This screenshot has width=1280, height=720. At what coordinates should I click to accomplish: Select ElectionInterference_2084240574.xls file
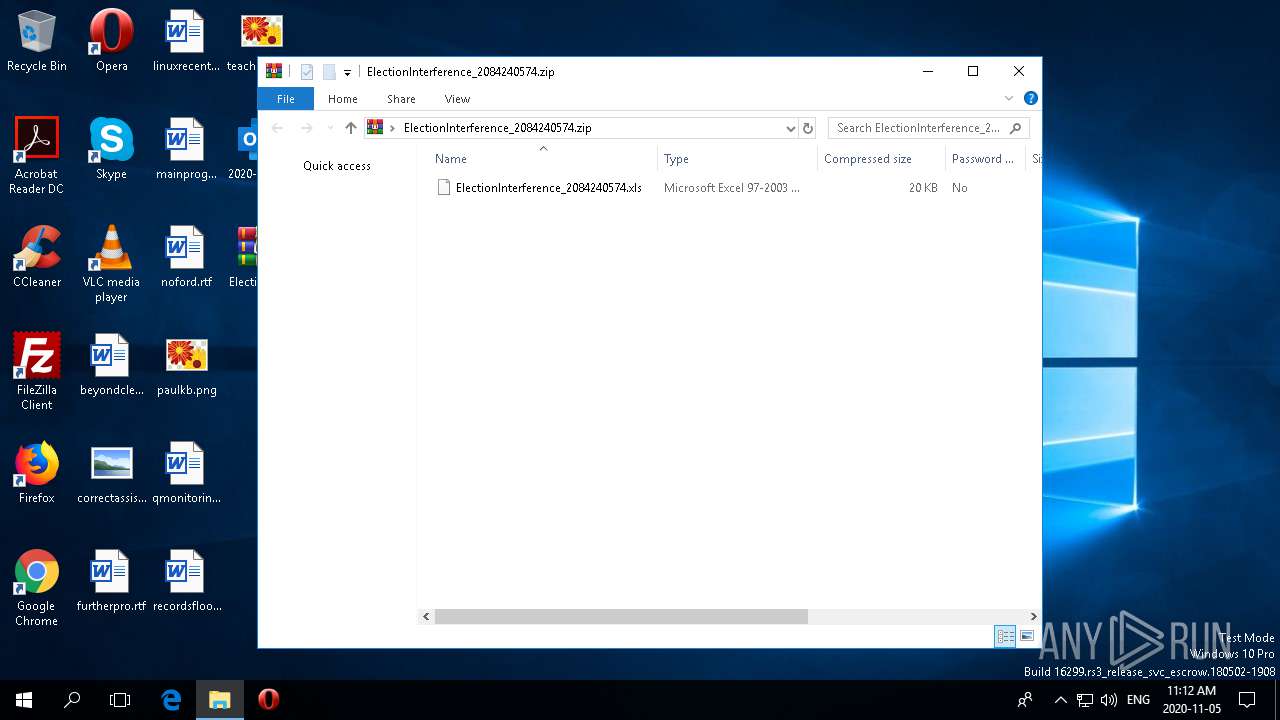click(548, 188)
